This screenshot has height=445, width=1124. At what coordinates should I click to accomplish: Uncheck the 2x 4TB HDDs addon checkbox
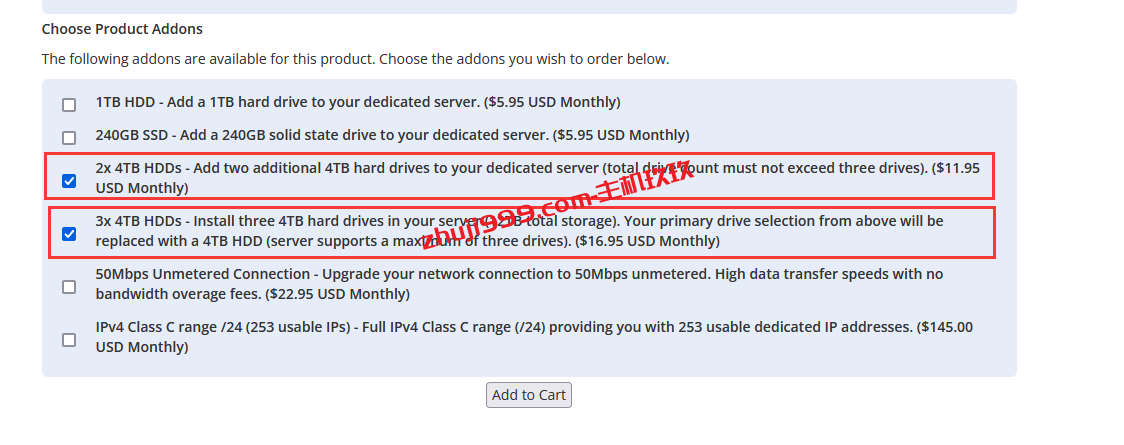coord(69,181)
